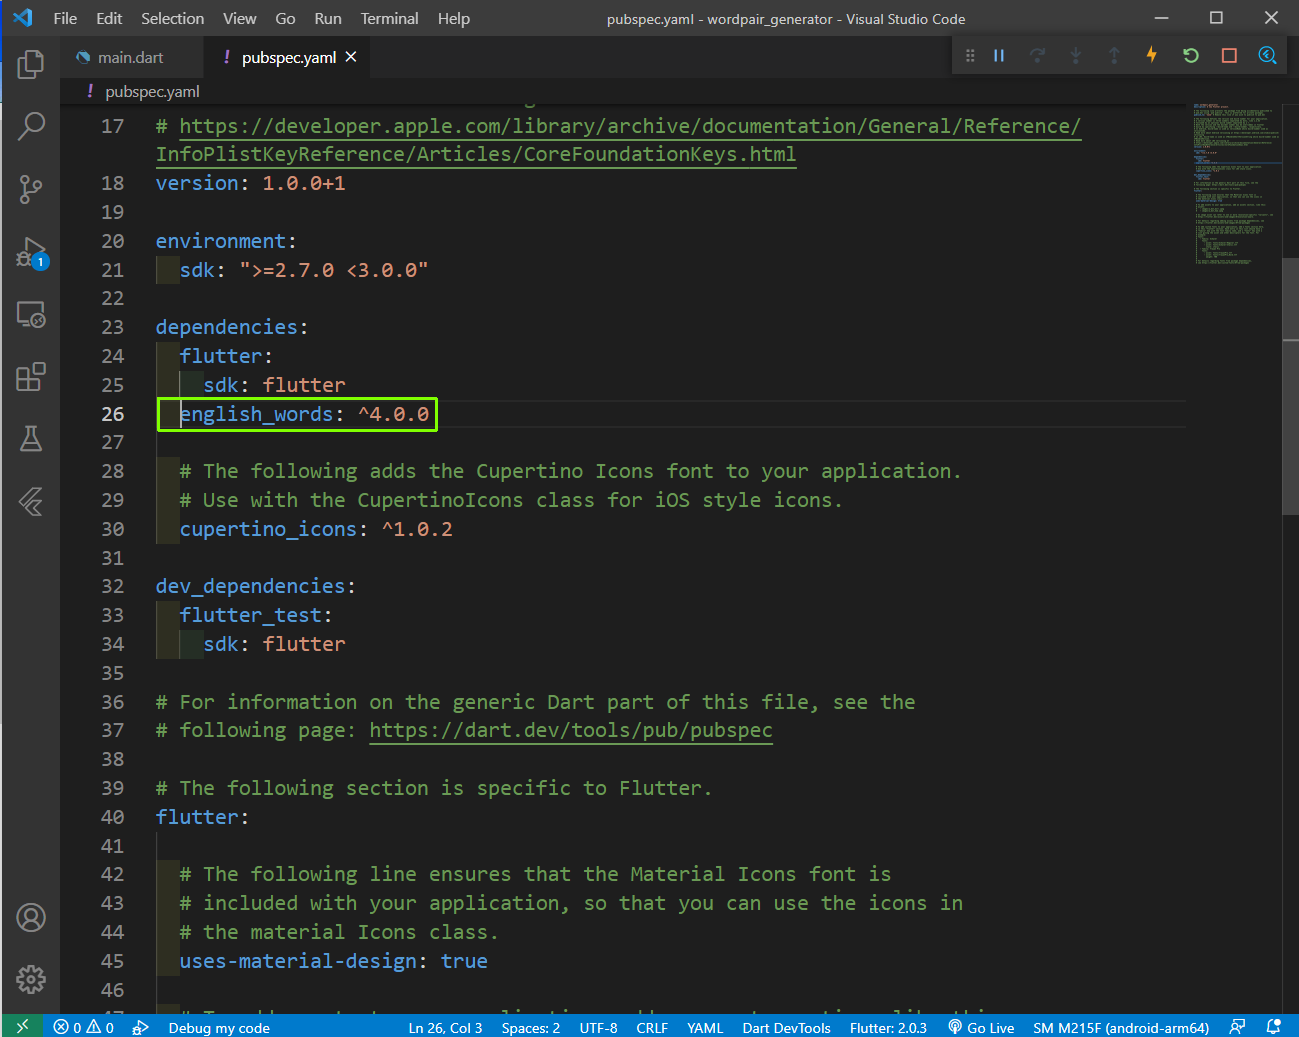This screenshot has height=1037, width=1299.
Task: Open the Search view
Action: tap(31, 126)
